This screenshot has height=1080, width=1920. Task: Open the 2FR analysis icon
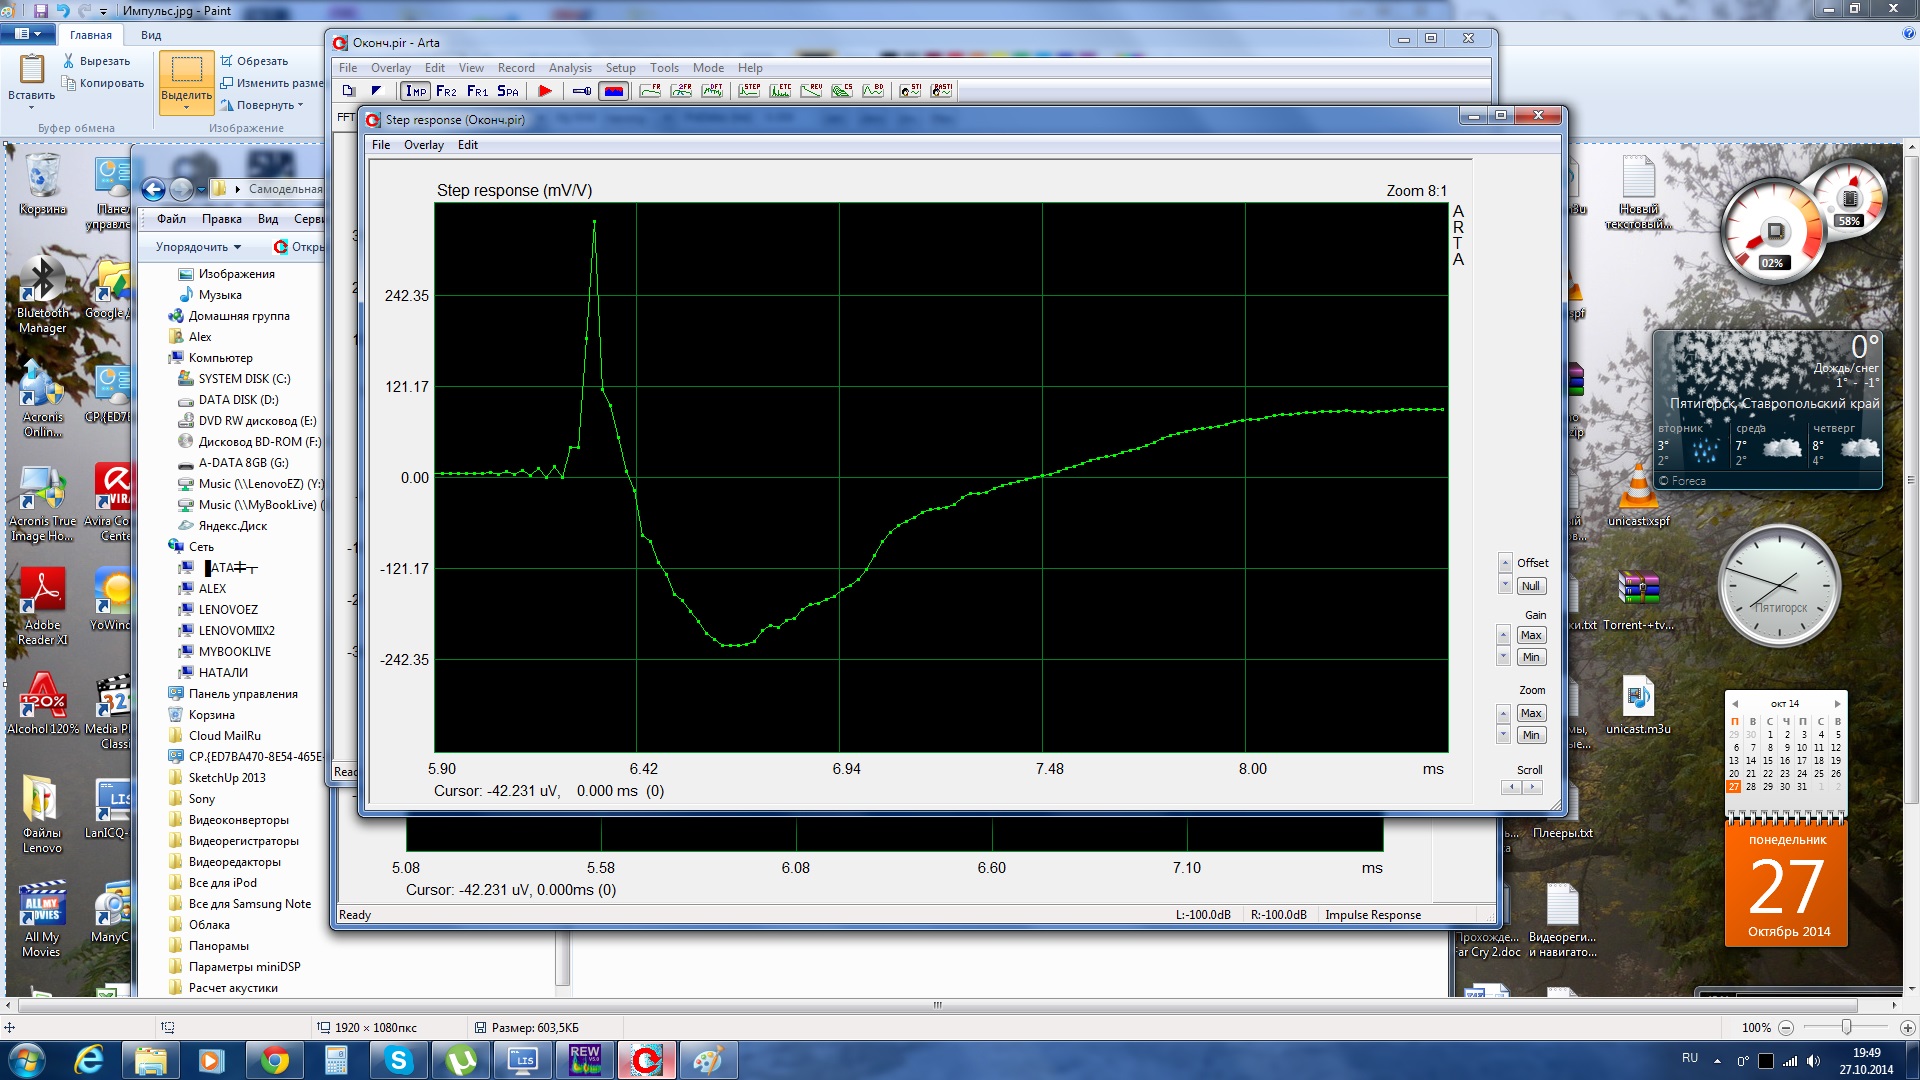click(x=682, y=91)
